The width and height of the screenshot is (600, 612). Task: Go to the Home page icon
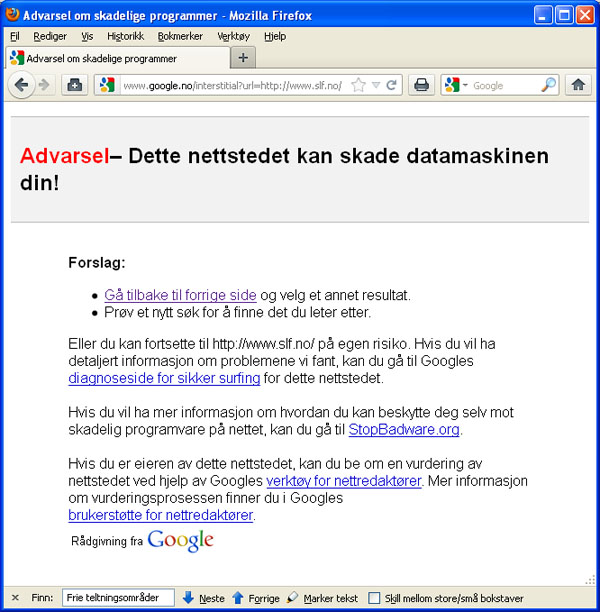click(578, 85)
